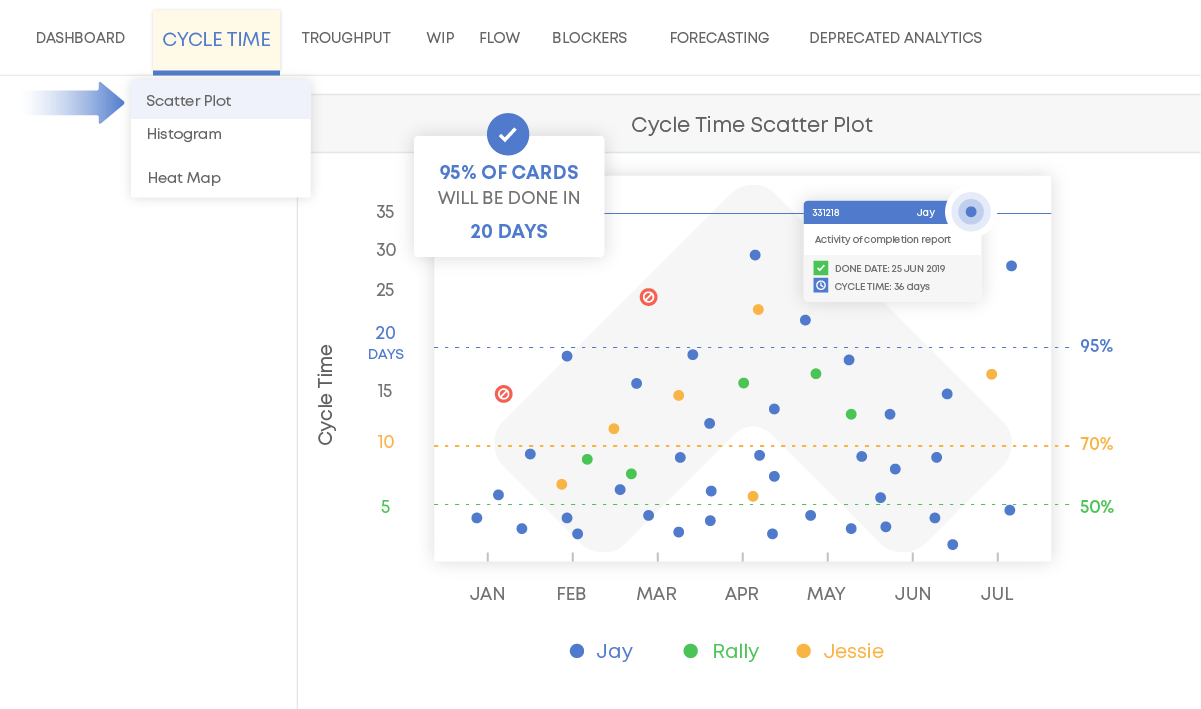Screen dimensions: 1201x709
Task: Click the blue Cycle Time clock icon
Action: (x=821, y=286)
